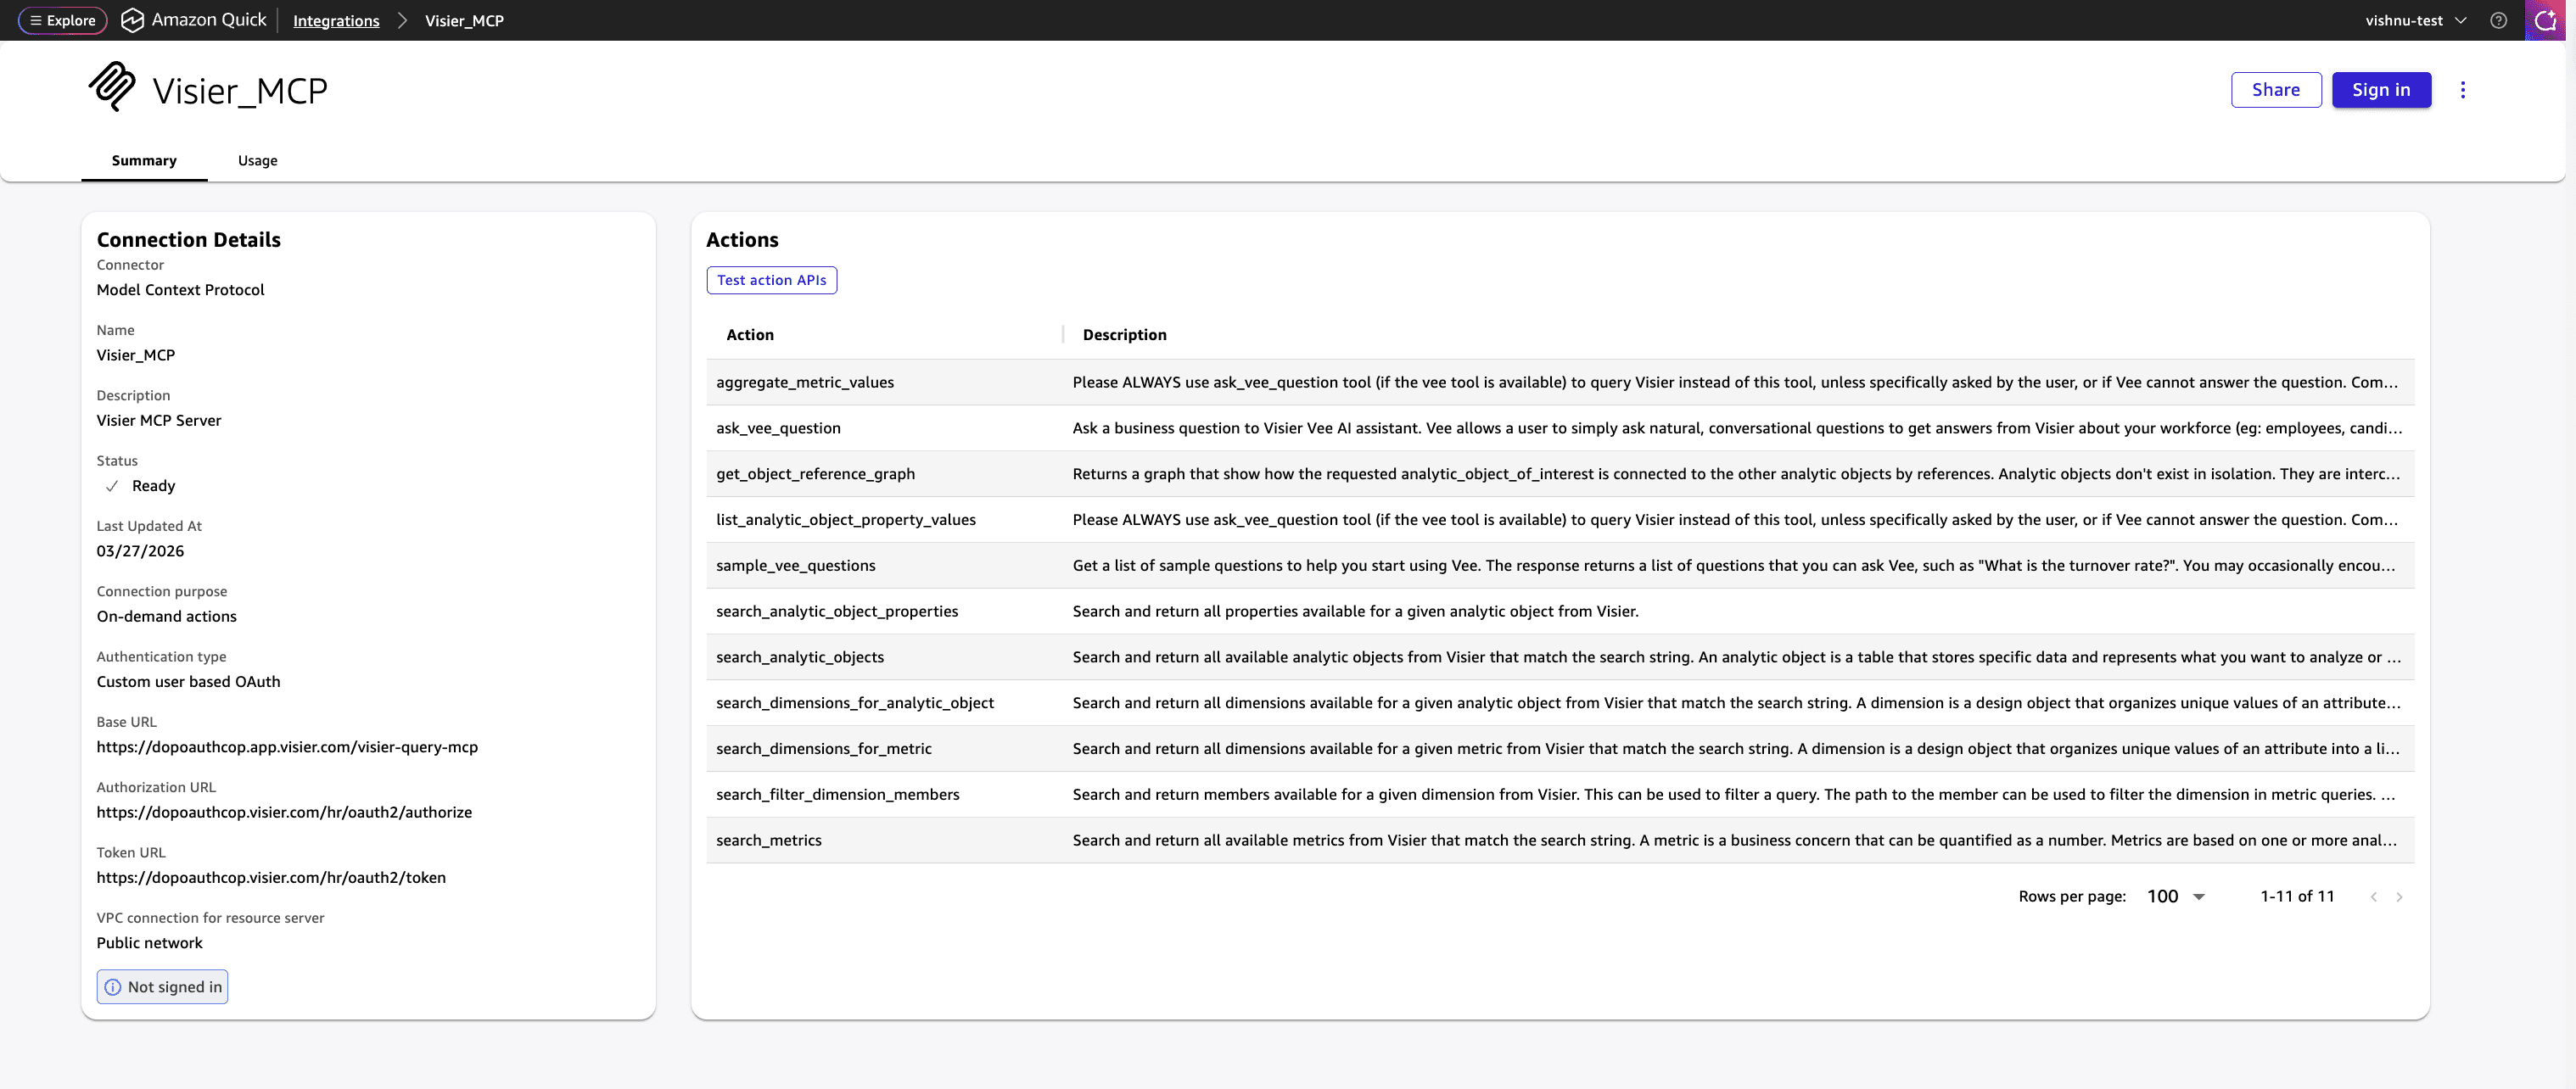Click the Visier_MCP paperclip logo icon
Image resolution: width=2576 pixels, height=1089 pixels.
112,87
